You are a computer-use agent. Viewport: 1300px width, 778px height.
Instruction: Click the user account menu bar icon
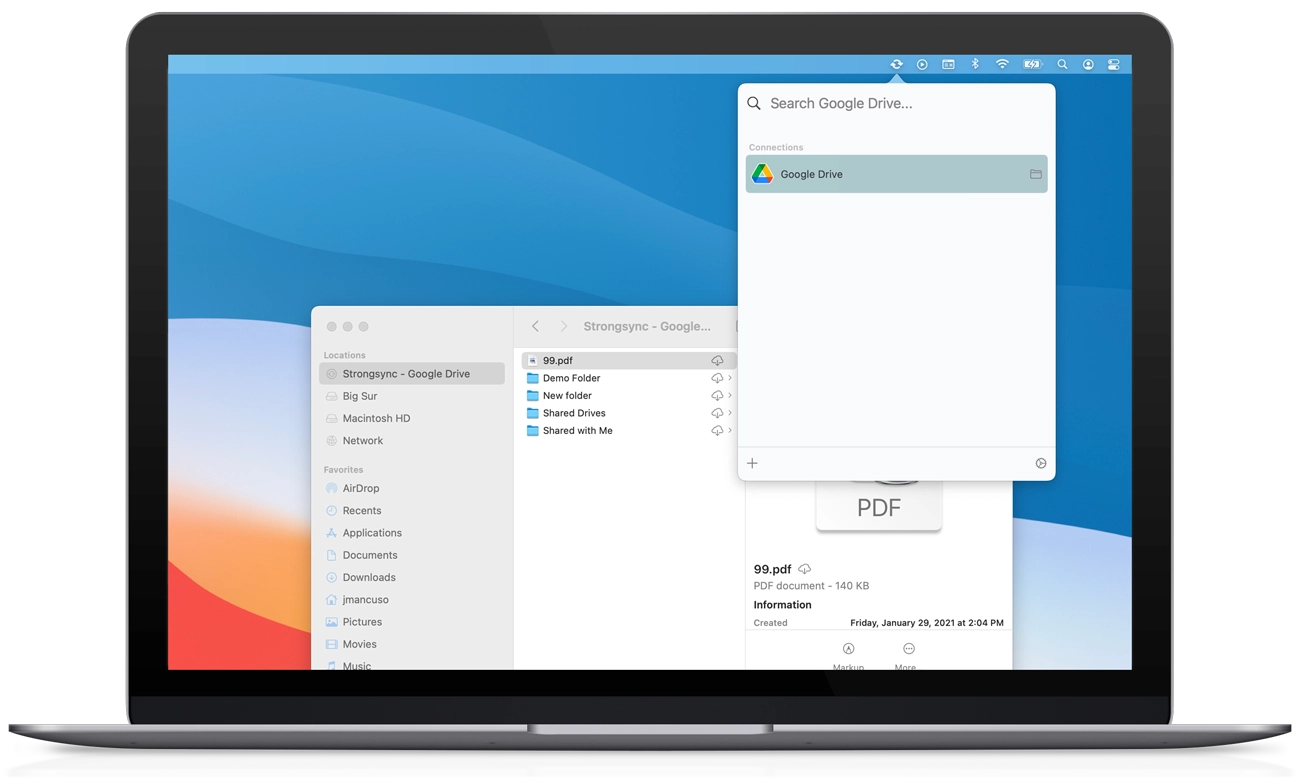point(1088,64)
